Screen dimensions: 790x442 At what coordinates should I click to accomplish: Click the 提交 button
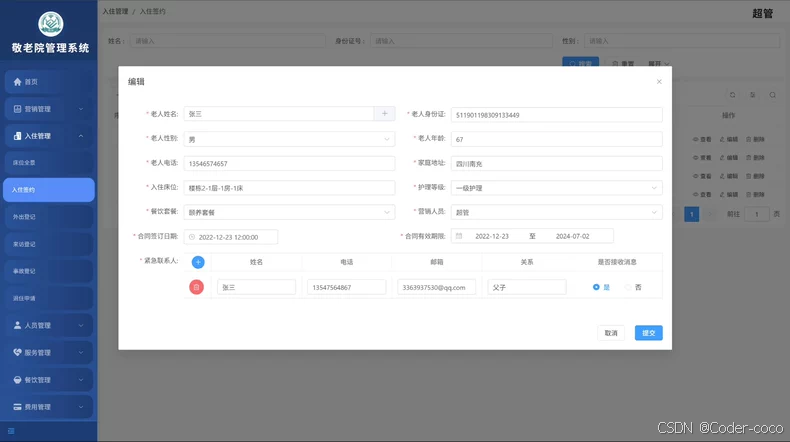pyautogui.click(x=648, y=333)
